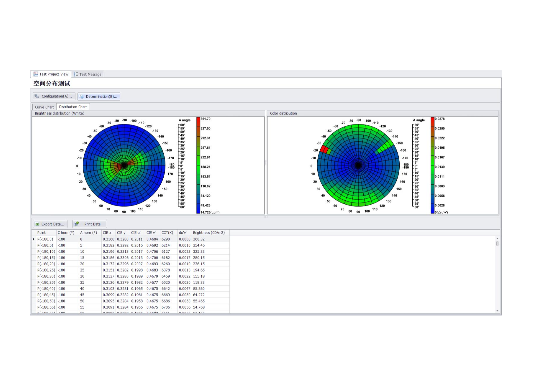Click the highlighted toolbar button beside Configuration
This screenshot has width=540, height=380.
[x=98, y=96]
